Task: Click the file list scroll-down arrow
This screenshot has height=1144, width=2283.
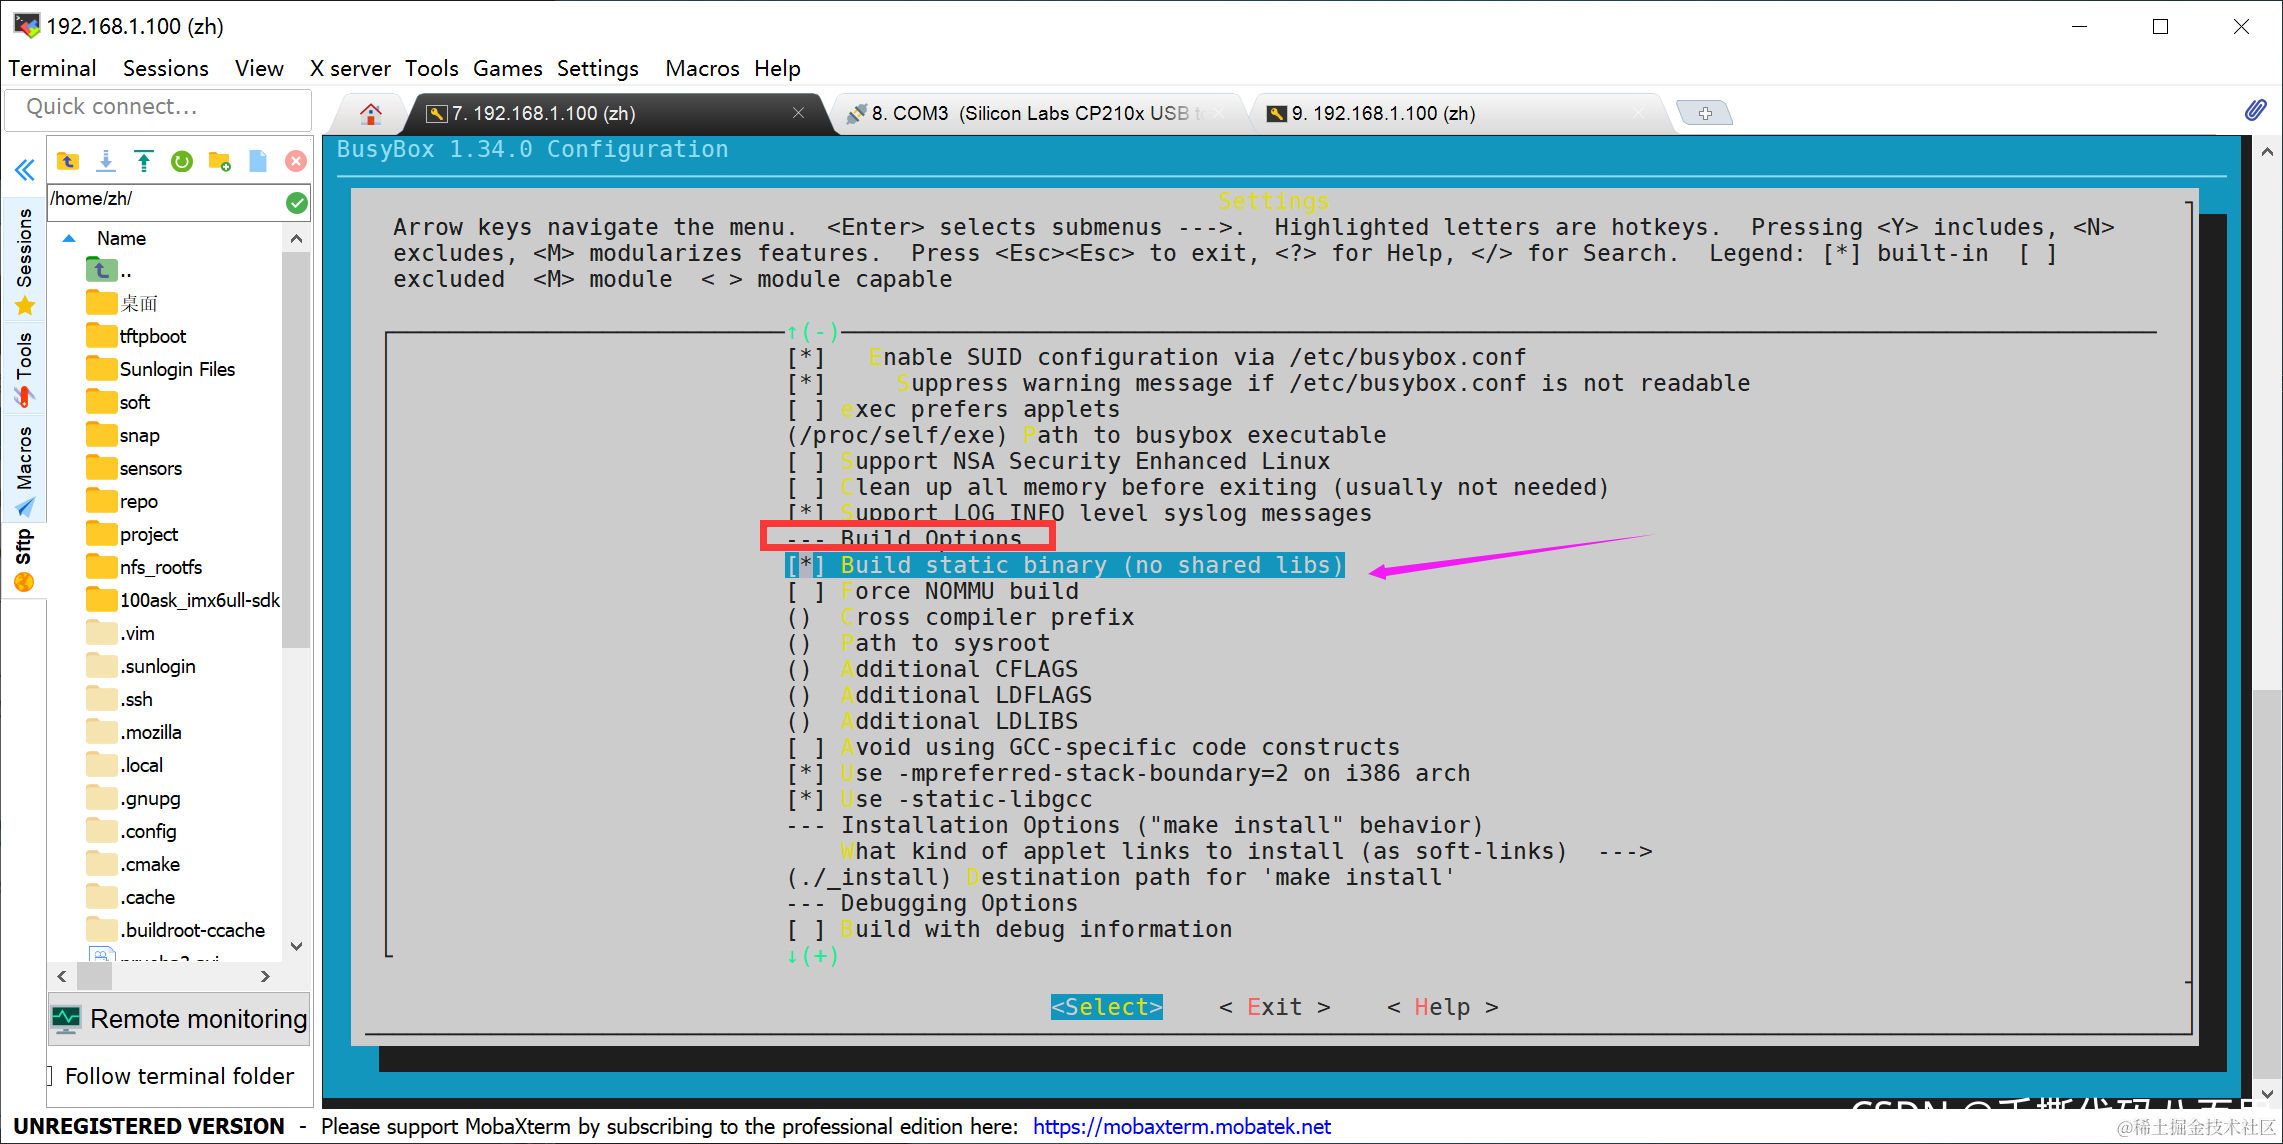Action: click(296, 946)
